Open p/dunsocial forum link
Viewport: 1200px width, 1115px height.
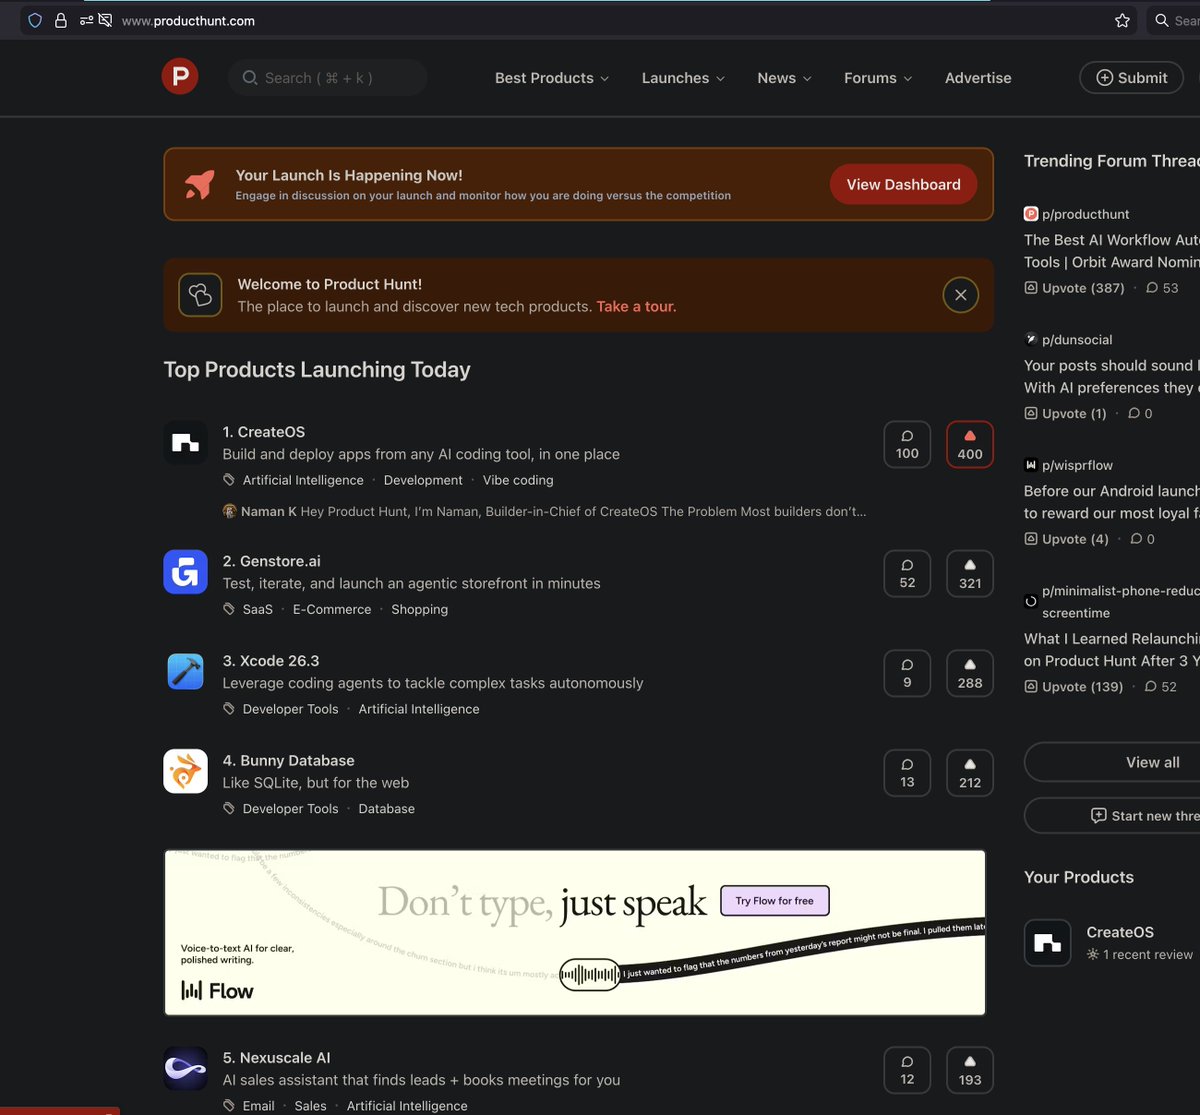click(x=1077, y=340)
